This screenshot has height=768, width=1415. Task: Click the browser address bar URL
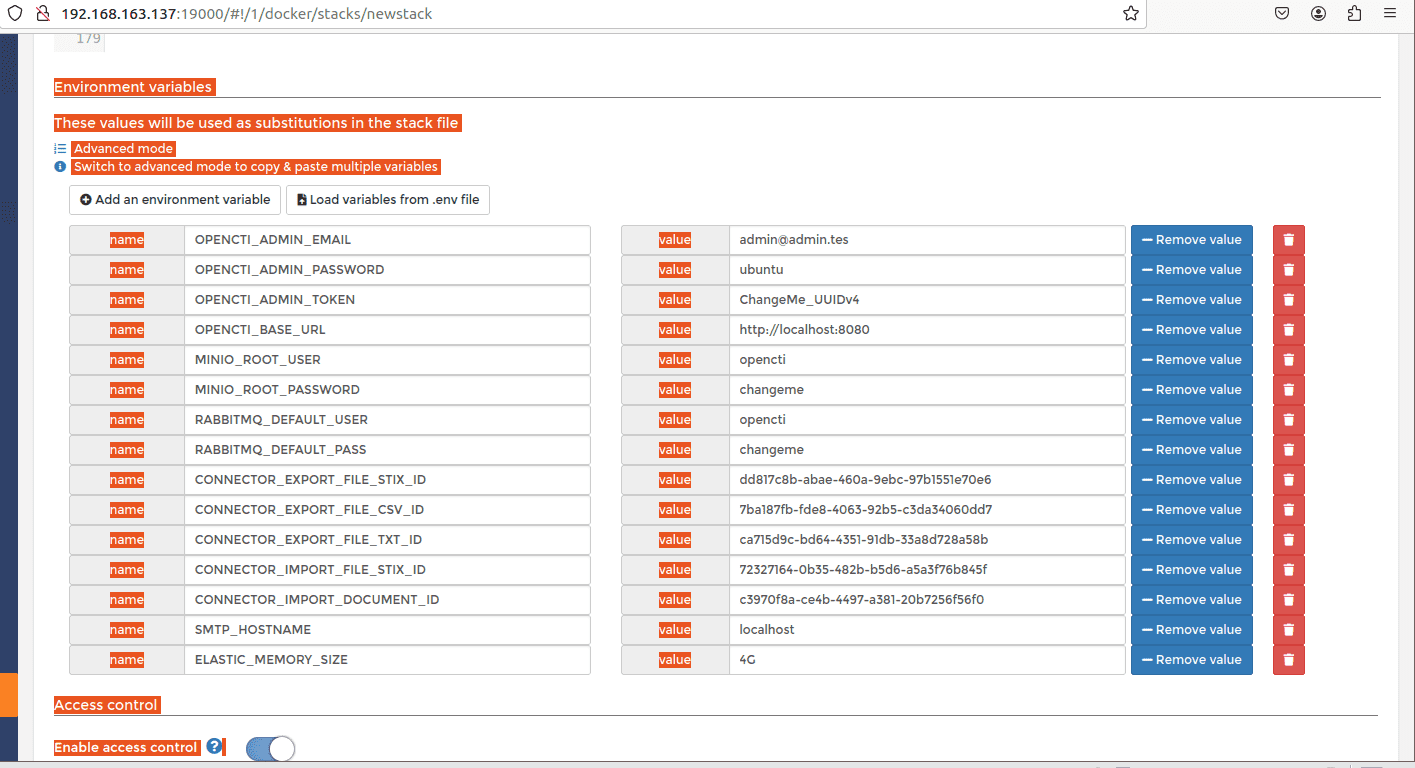(247, 14)
